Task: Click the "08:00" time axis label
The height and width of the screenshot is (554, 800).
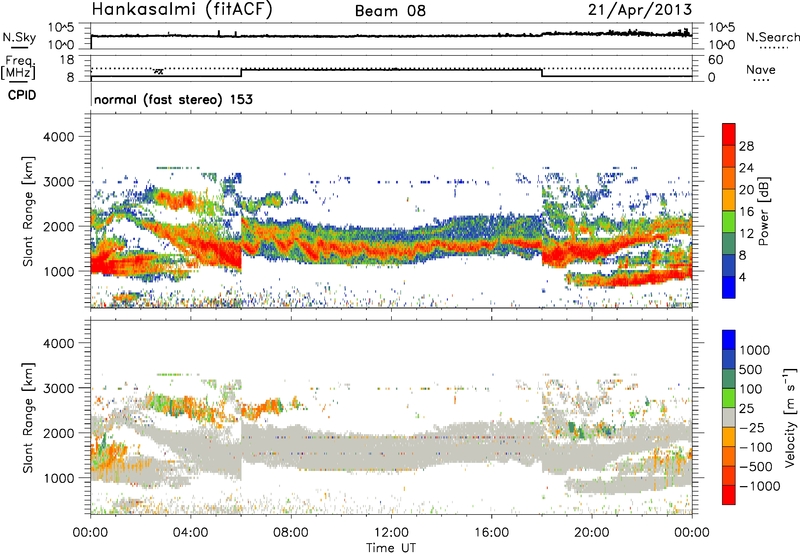Action: (291, 533)
